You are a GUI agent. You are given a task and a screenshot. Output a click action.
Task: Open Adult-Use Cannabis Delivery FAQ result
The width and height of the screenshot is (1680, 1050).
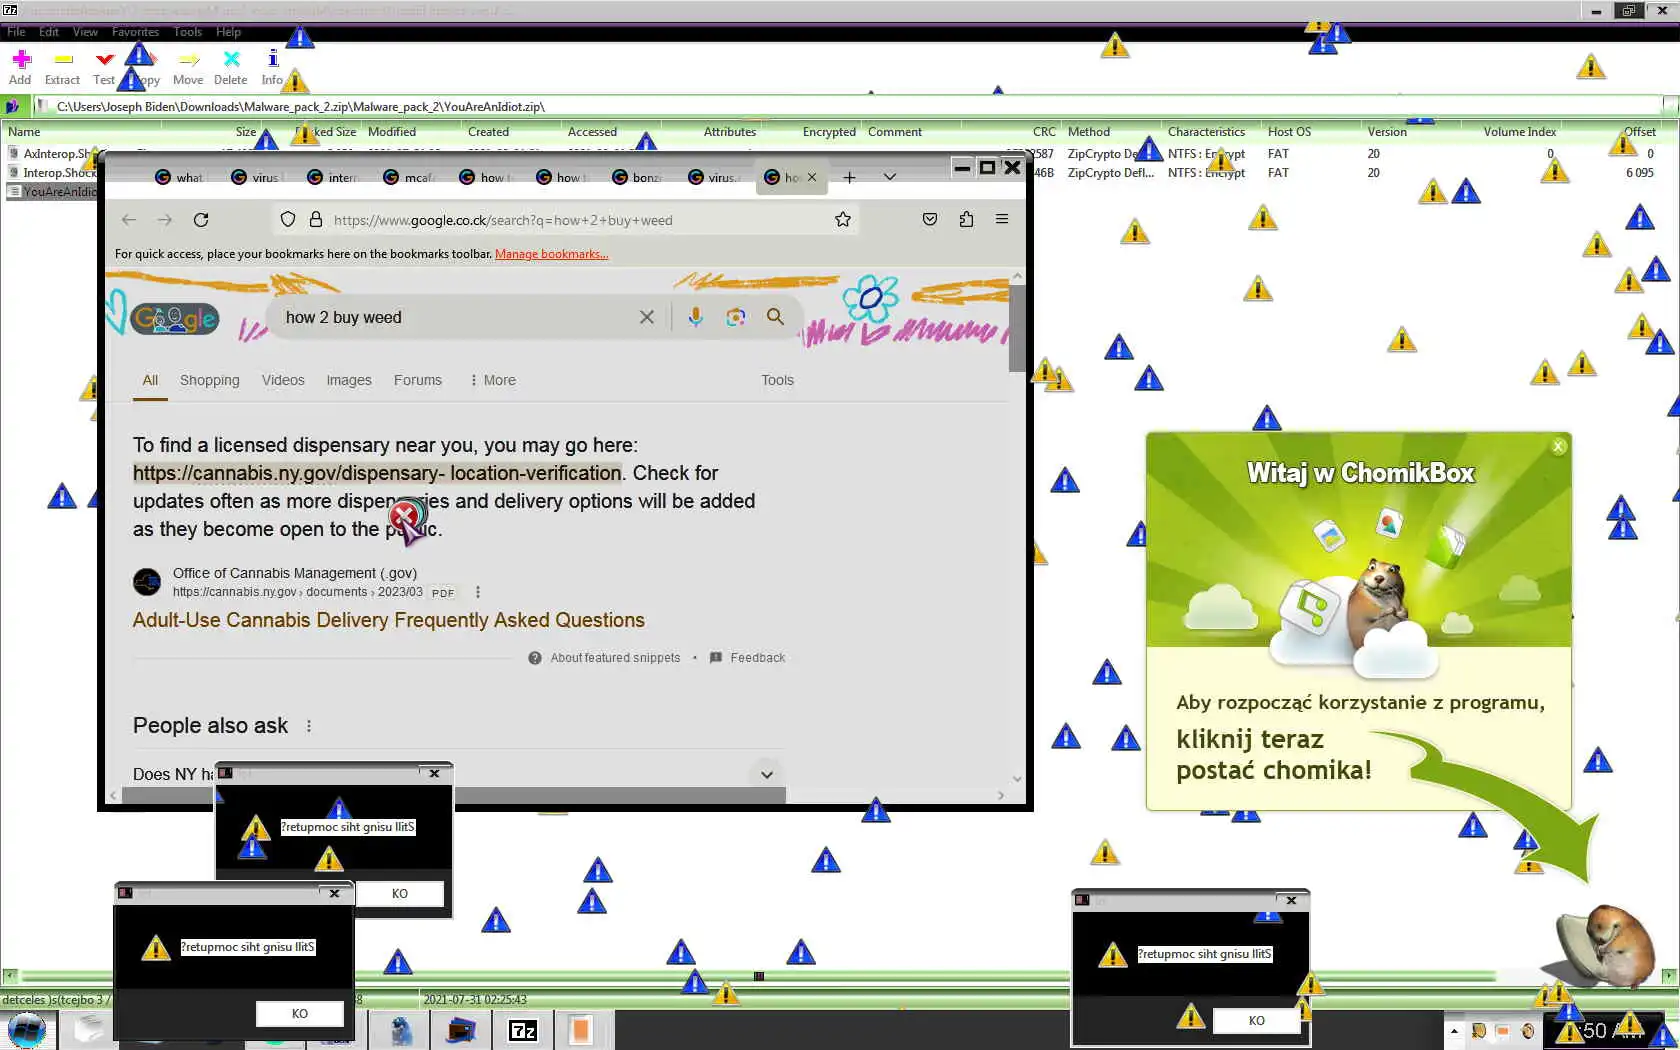[x=389, y=620]
